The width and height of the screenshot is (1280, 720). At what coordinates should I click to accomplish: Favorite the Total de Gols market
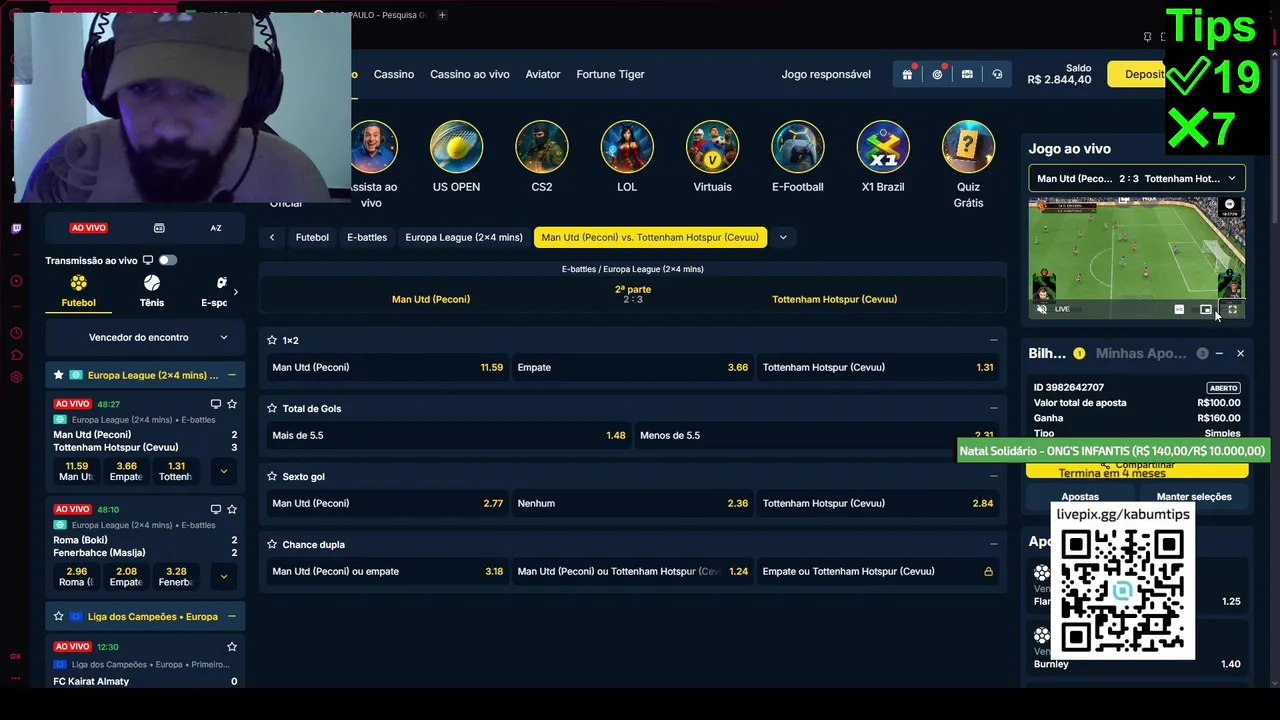tap(272, 408)
